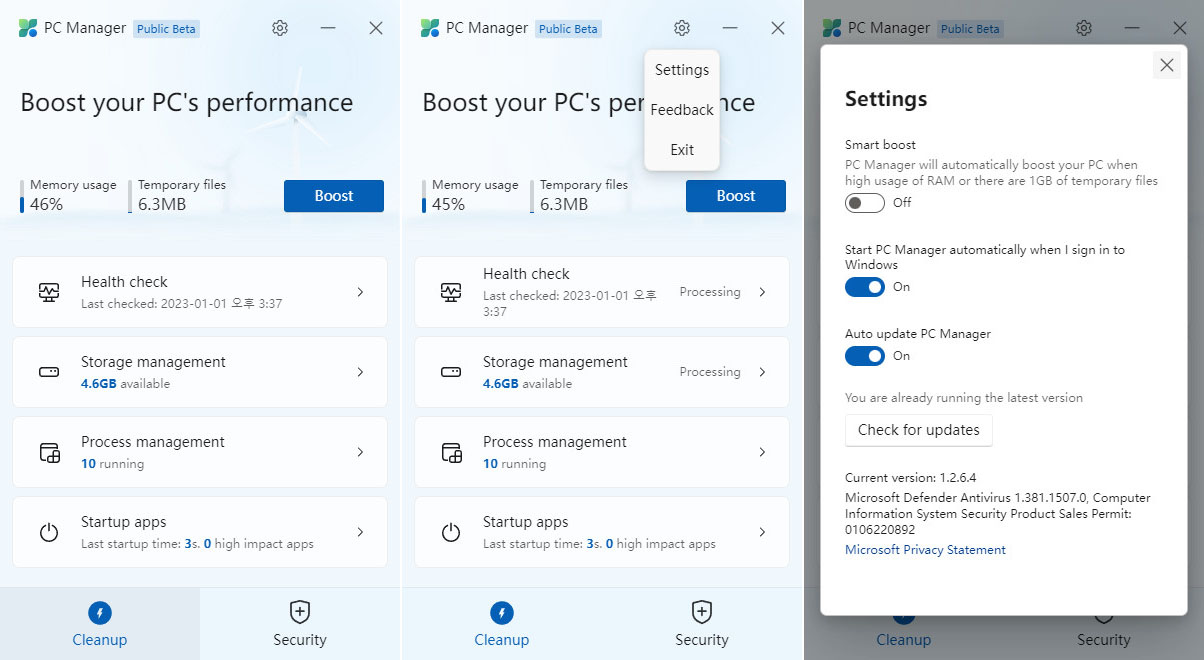Click Process management icon in left window
This screenshot has height=660, width=1204.
49,452
